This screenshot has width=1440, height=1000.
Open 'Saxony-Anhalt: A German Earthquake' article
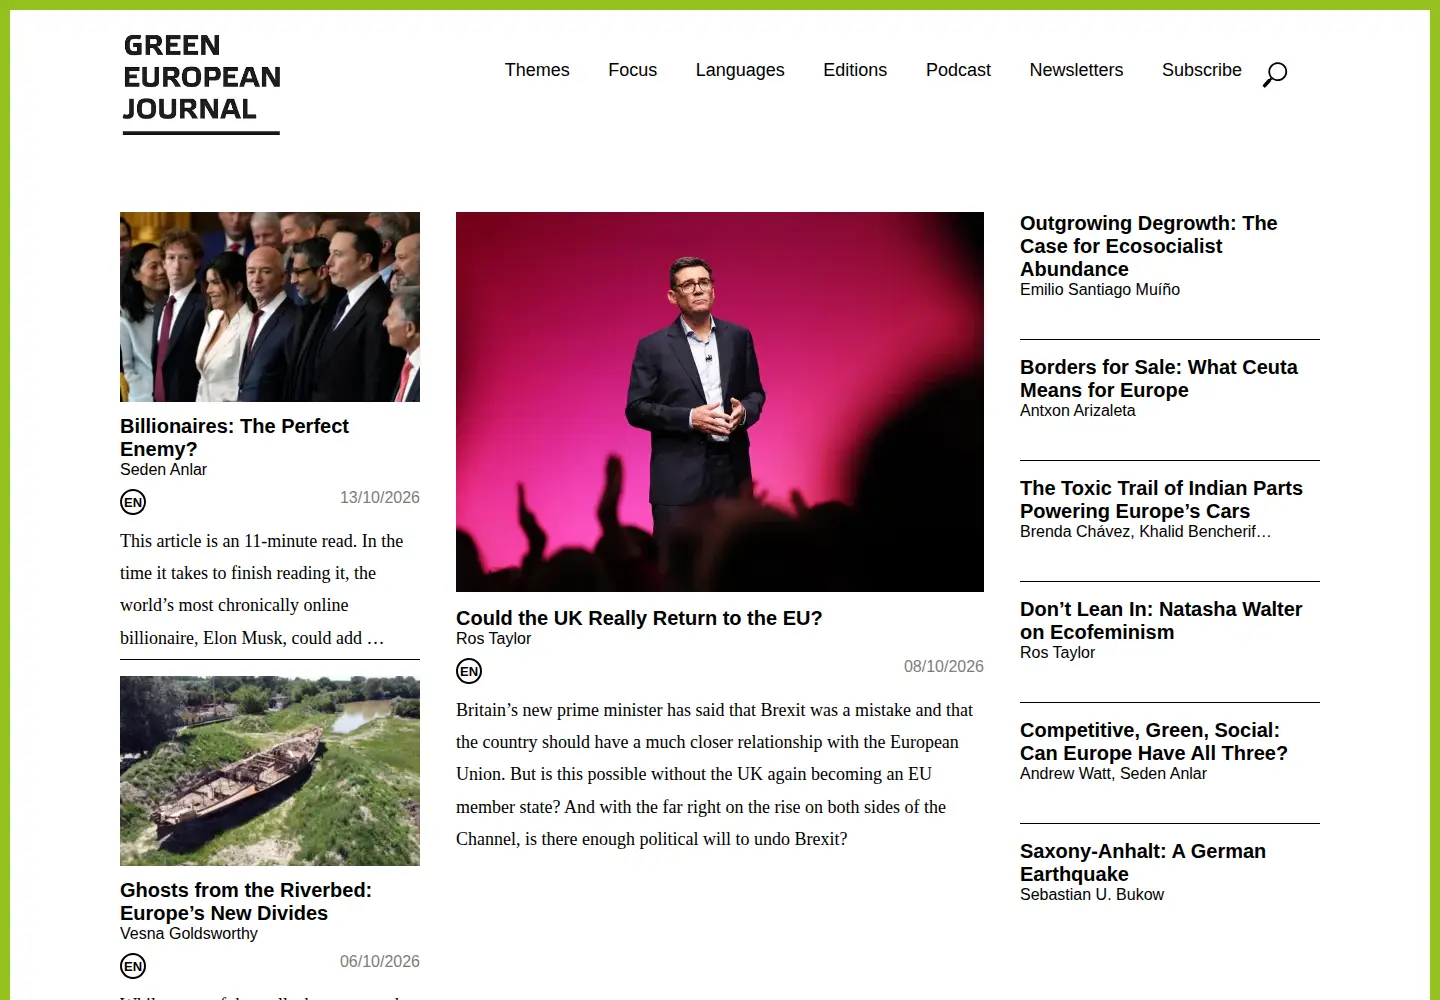pyautogui.click(x=1143, y=863)
